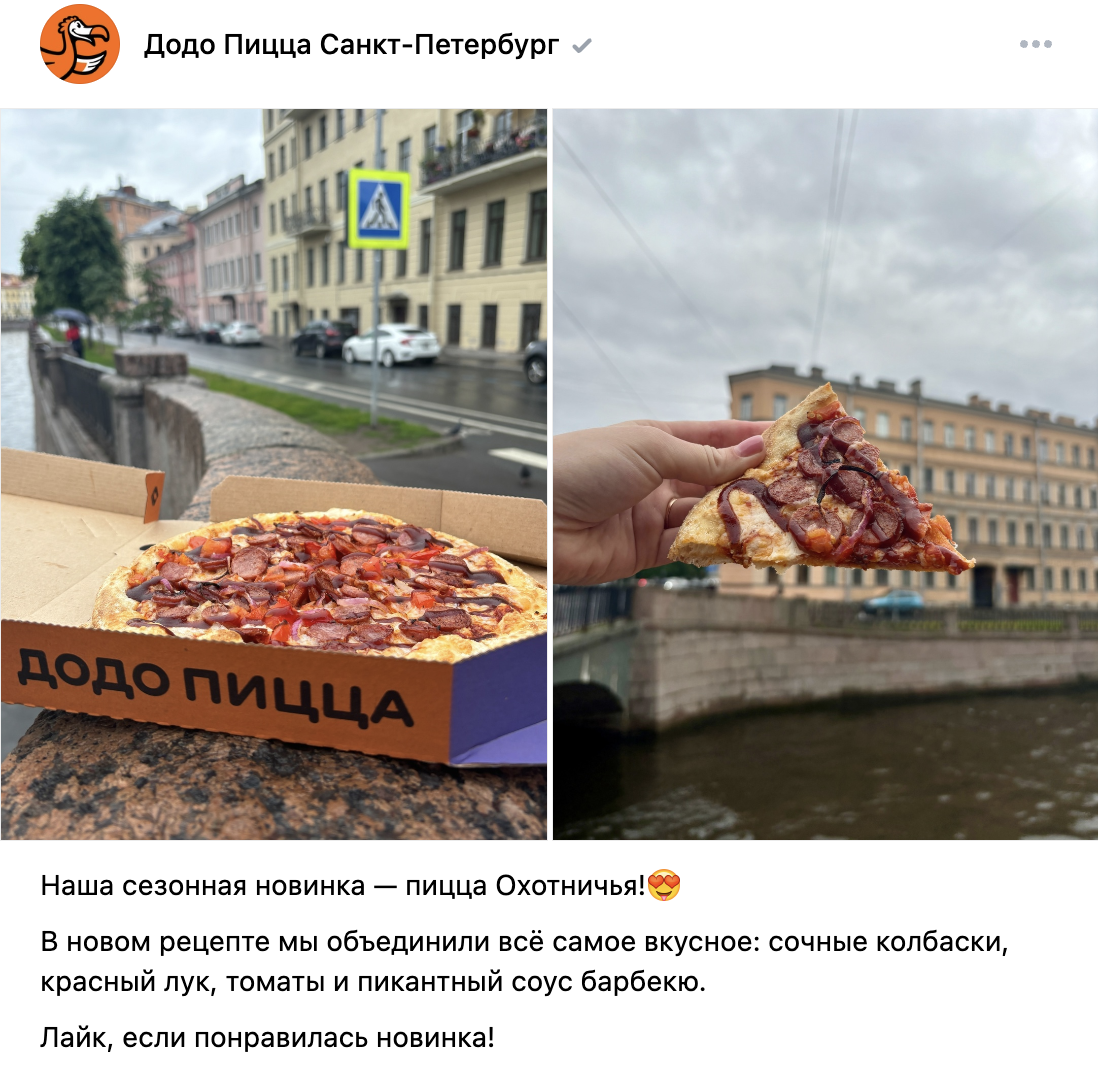Click the white car parked in left photo
This screenshot has width=1098, height=1078.
[391, 344]
